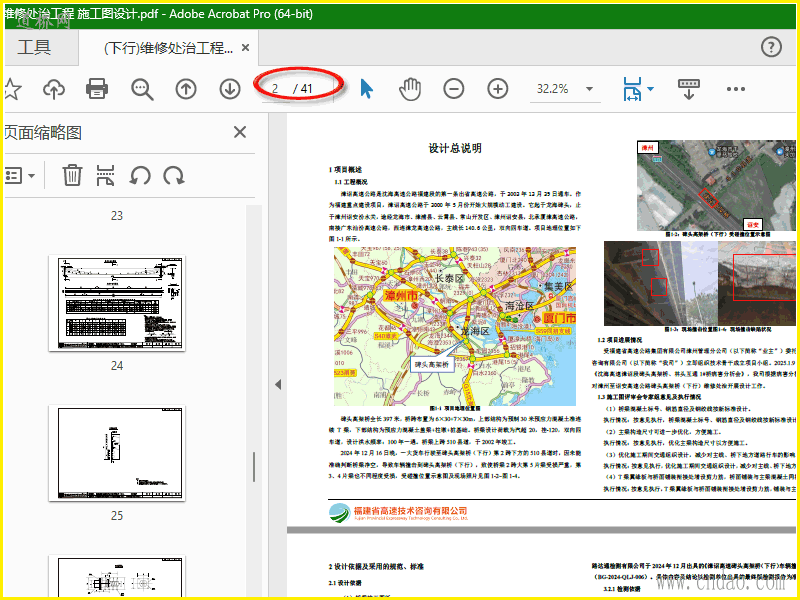Close the (下行)维修处治工程 document tab
The height and width of the screenshot is (600, 800).
244,48
